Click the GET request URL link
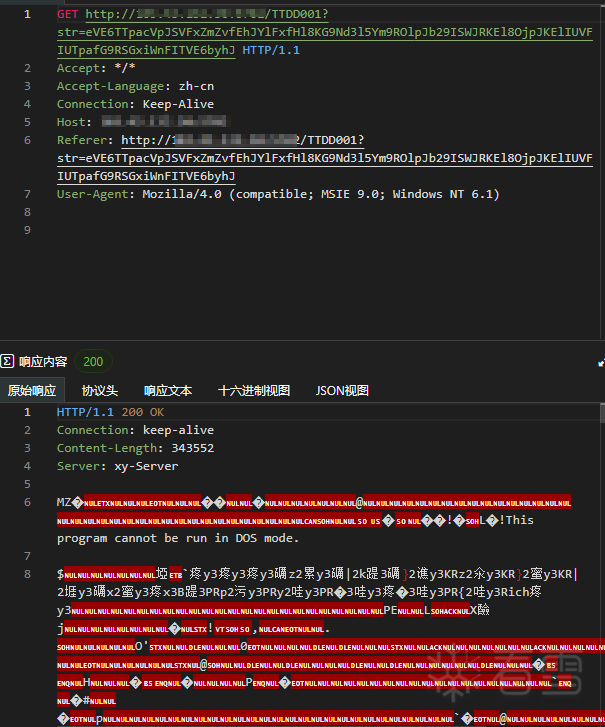The width and height of the screenshot is (605, 727). point(325,32)
